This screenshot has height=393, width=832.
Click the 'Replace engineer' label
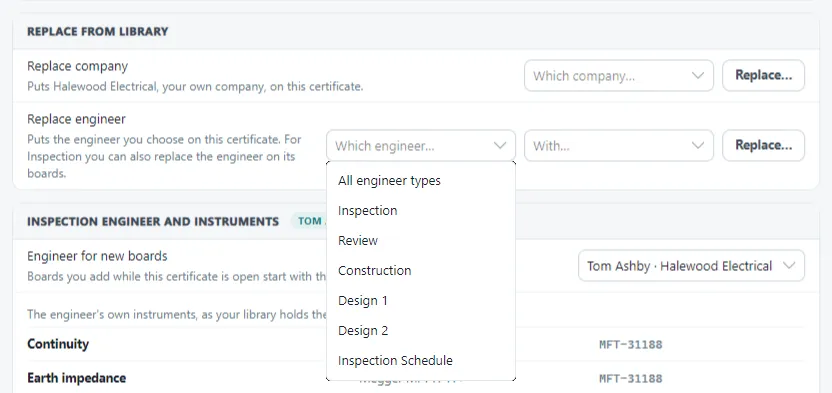76,119
